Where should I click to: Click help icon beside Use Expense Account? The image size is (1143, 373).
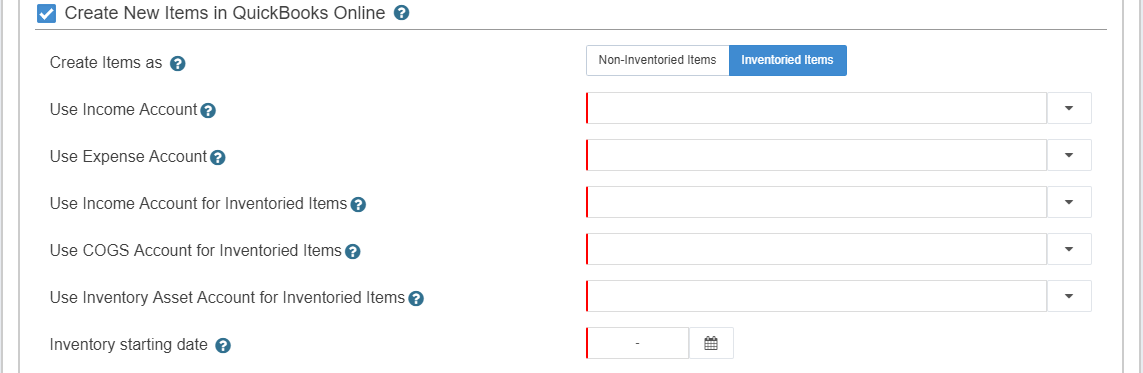pos(217,157)
